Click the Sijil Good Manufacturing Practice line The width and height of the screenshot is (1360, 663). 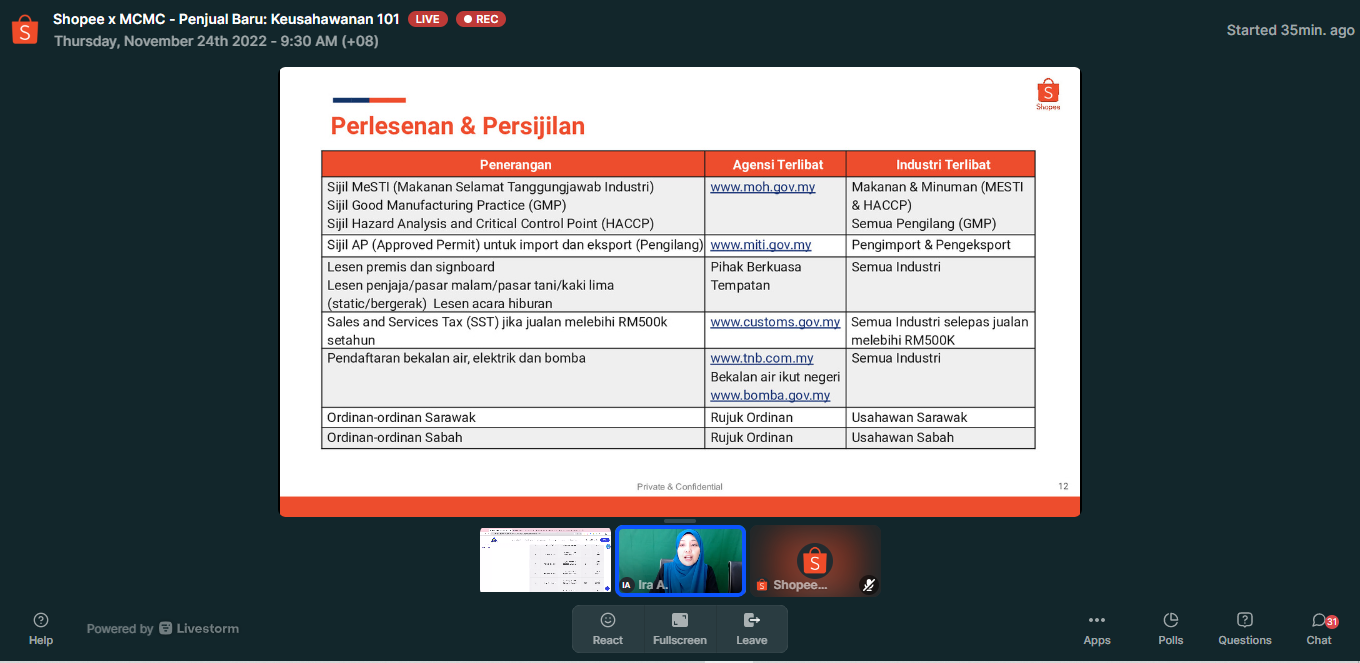point(447,205)
